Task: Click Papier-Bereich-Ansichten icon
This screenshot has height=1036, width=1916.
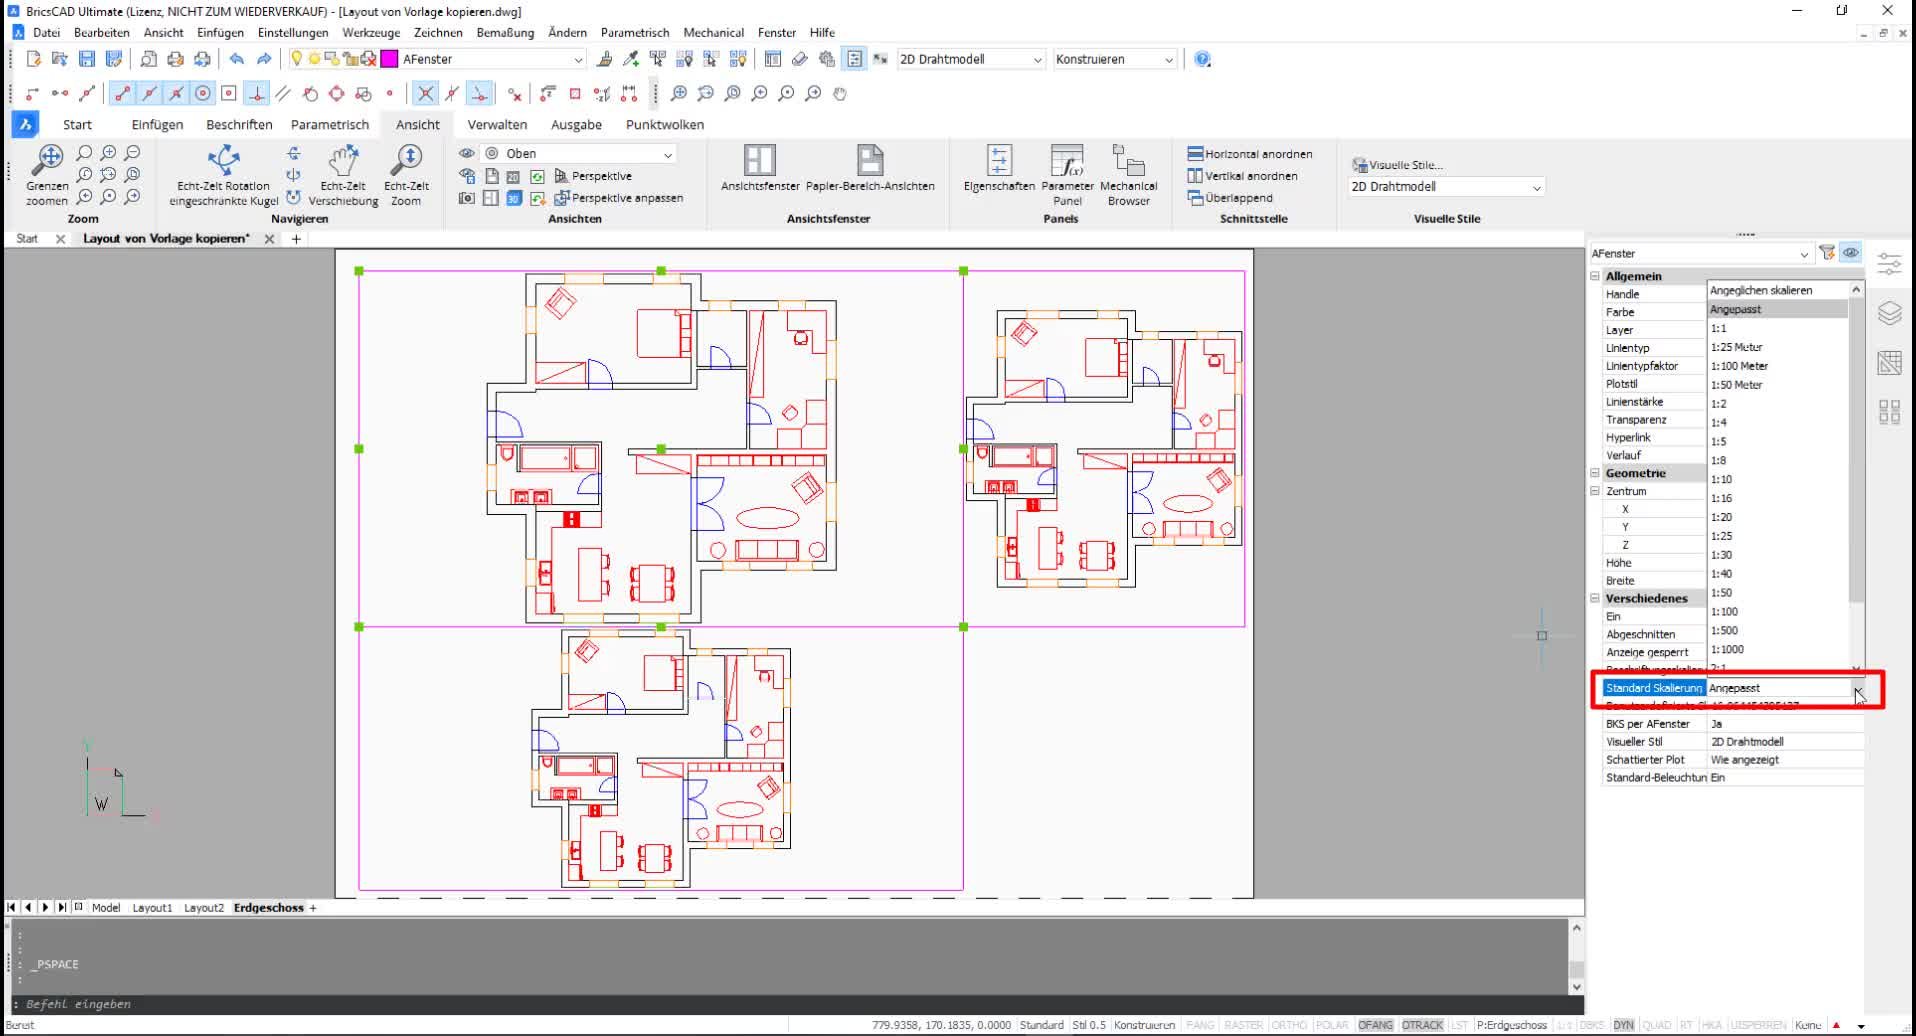Action: point(870,168)
